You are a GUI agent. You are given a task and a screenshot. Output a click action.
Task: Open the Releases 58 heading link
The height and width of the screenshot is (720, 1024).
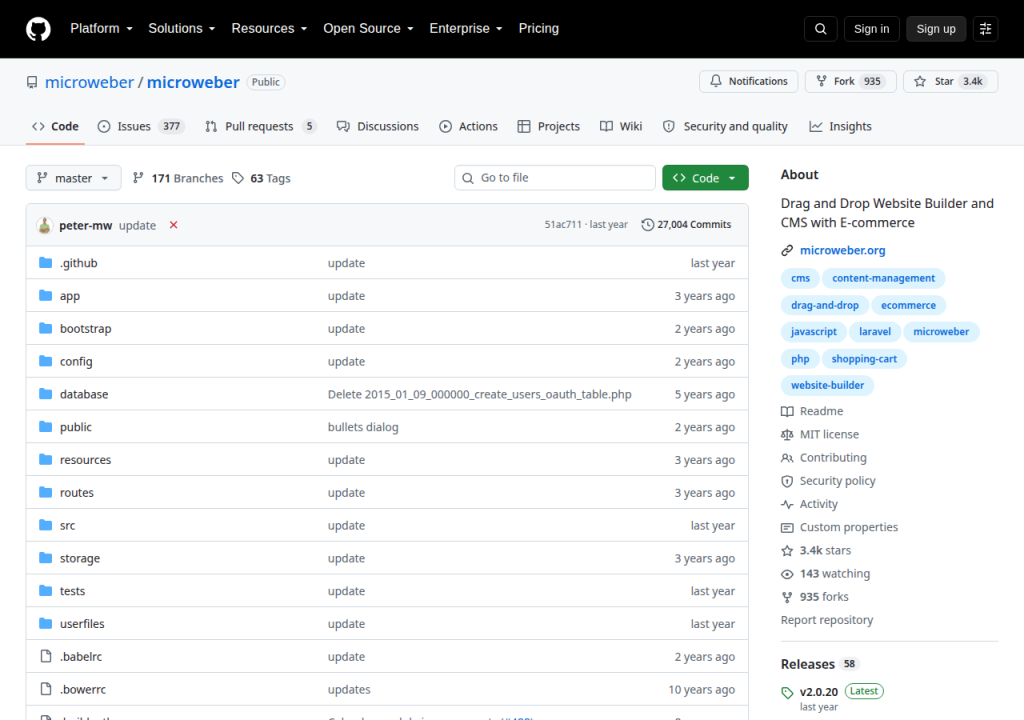pyautogui.click(x=820, y=664)
